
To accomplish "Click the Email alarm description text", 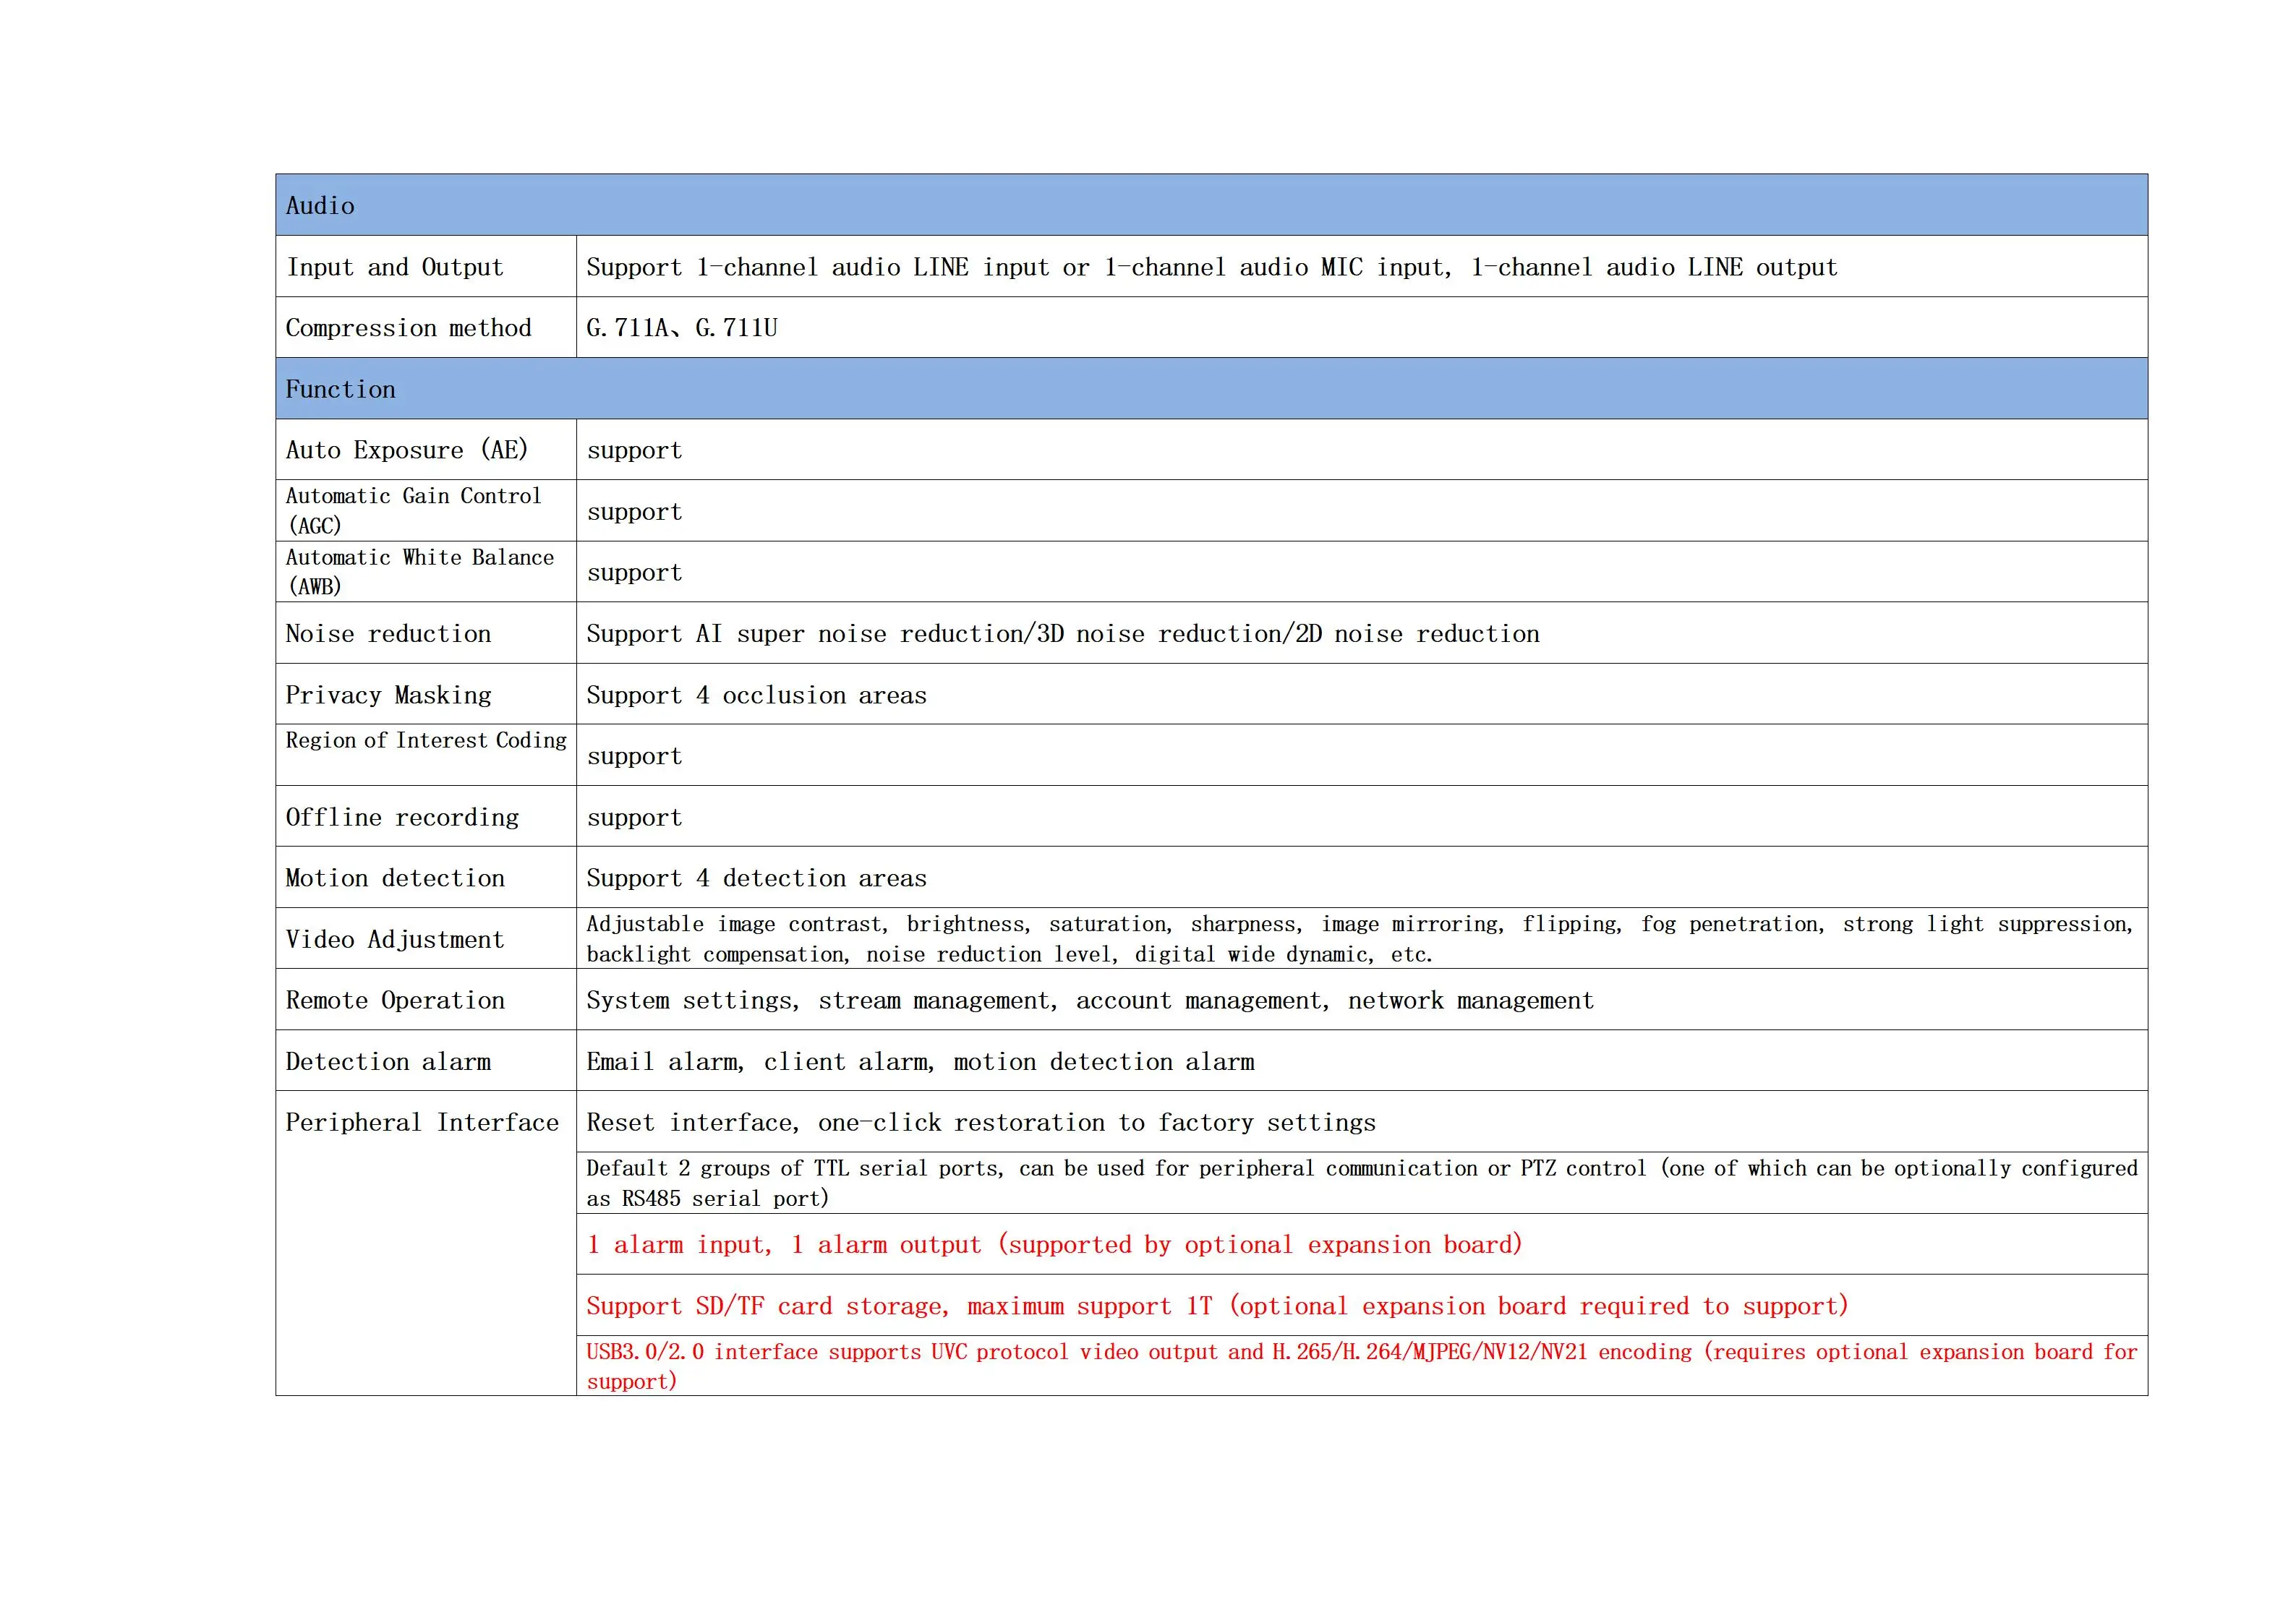I will (x=919, y=1061).
